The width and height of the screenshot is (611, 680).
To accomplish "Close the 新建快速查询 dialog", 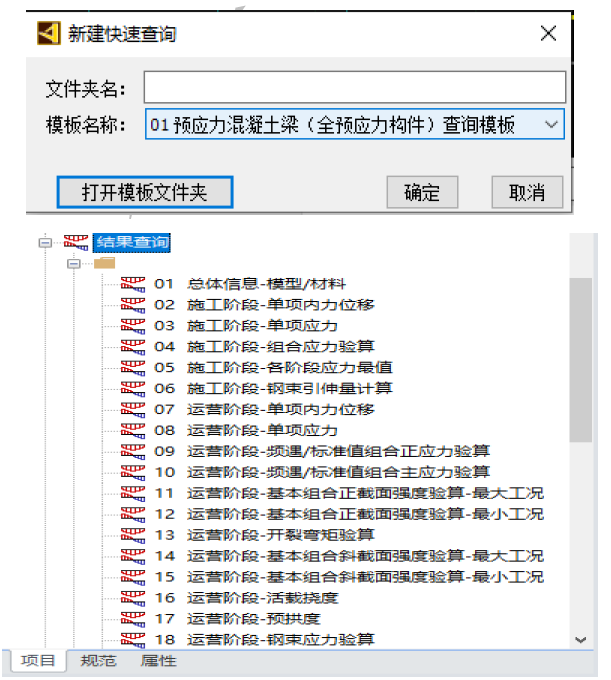I will [x=548, y=33].
